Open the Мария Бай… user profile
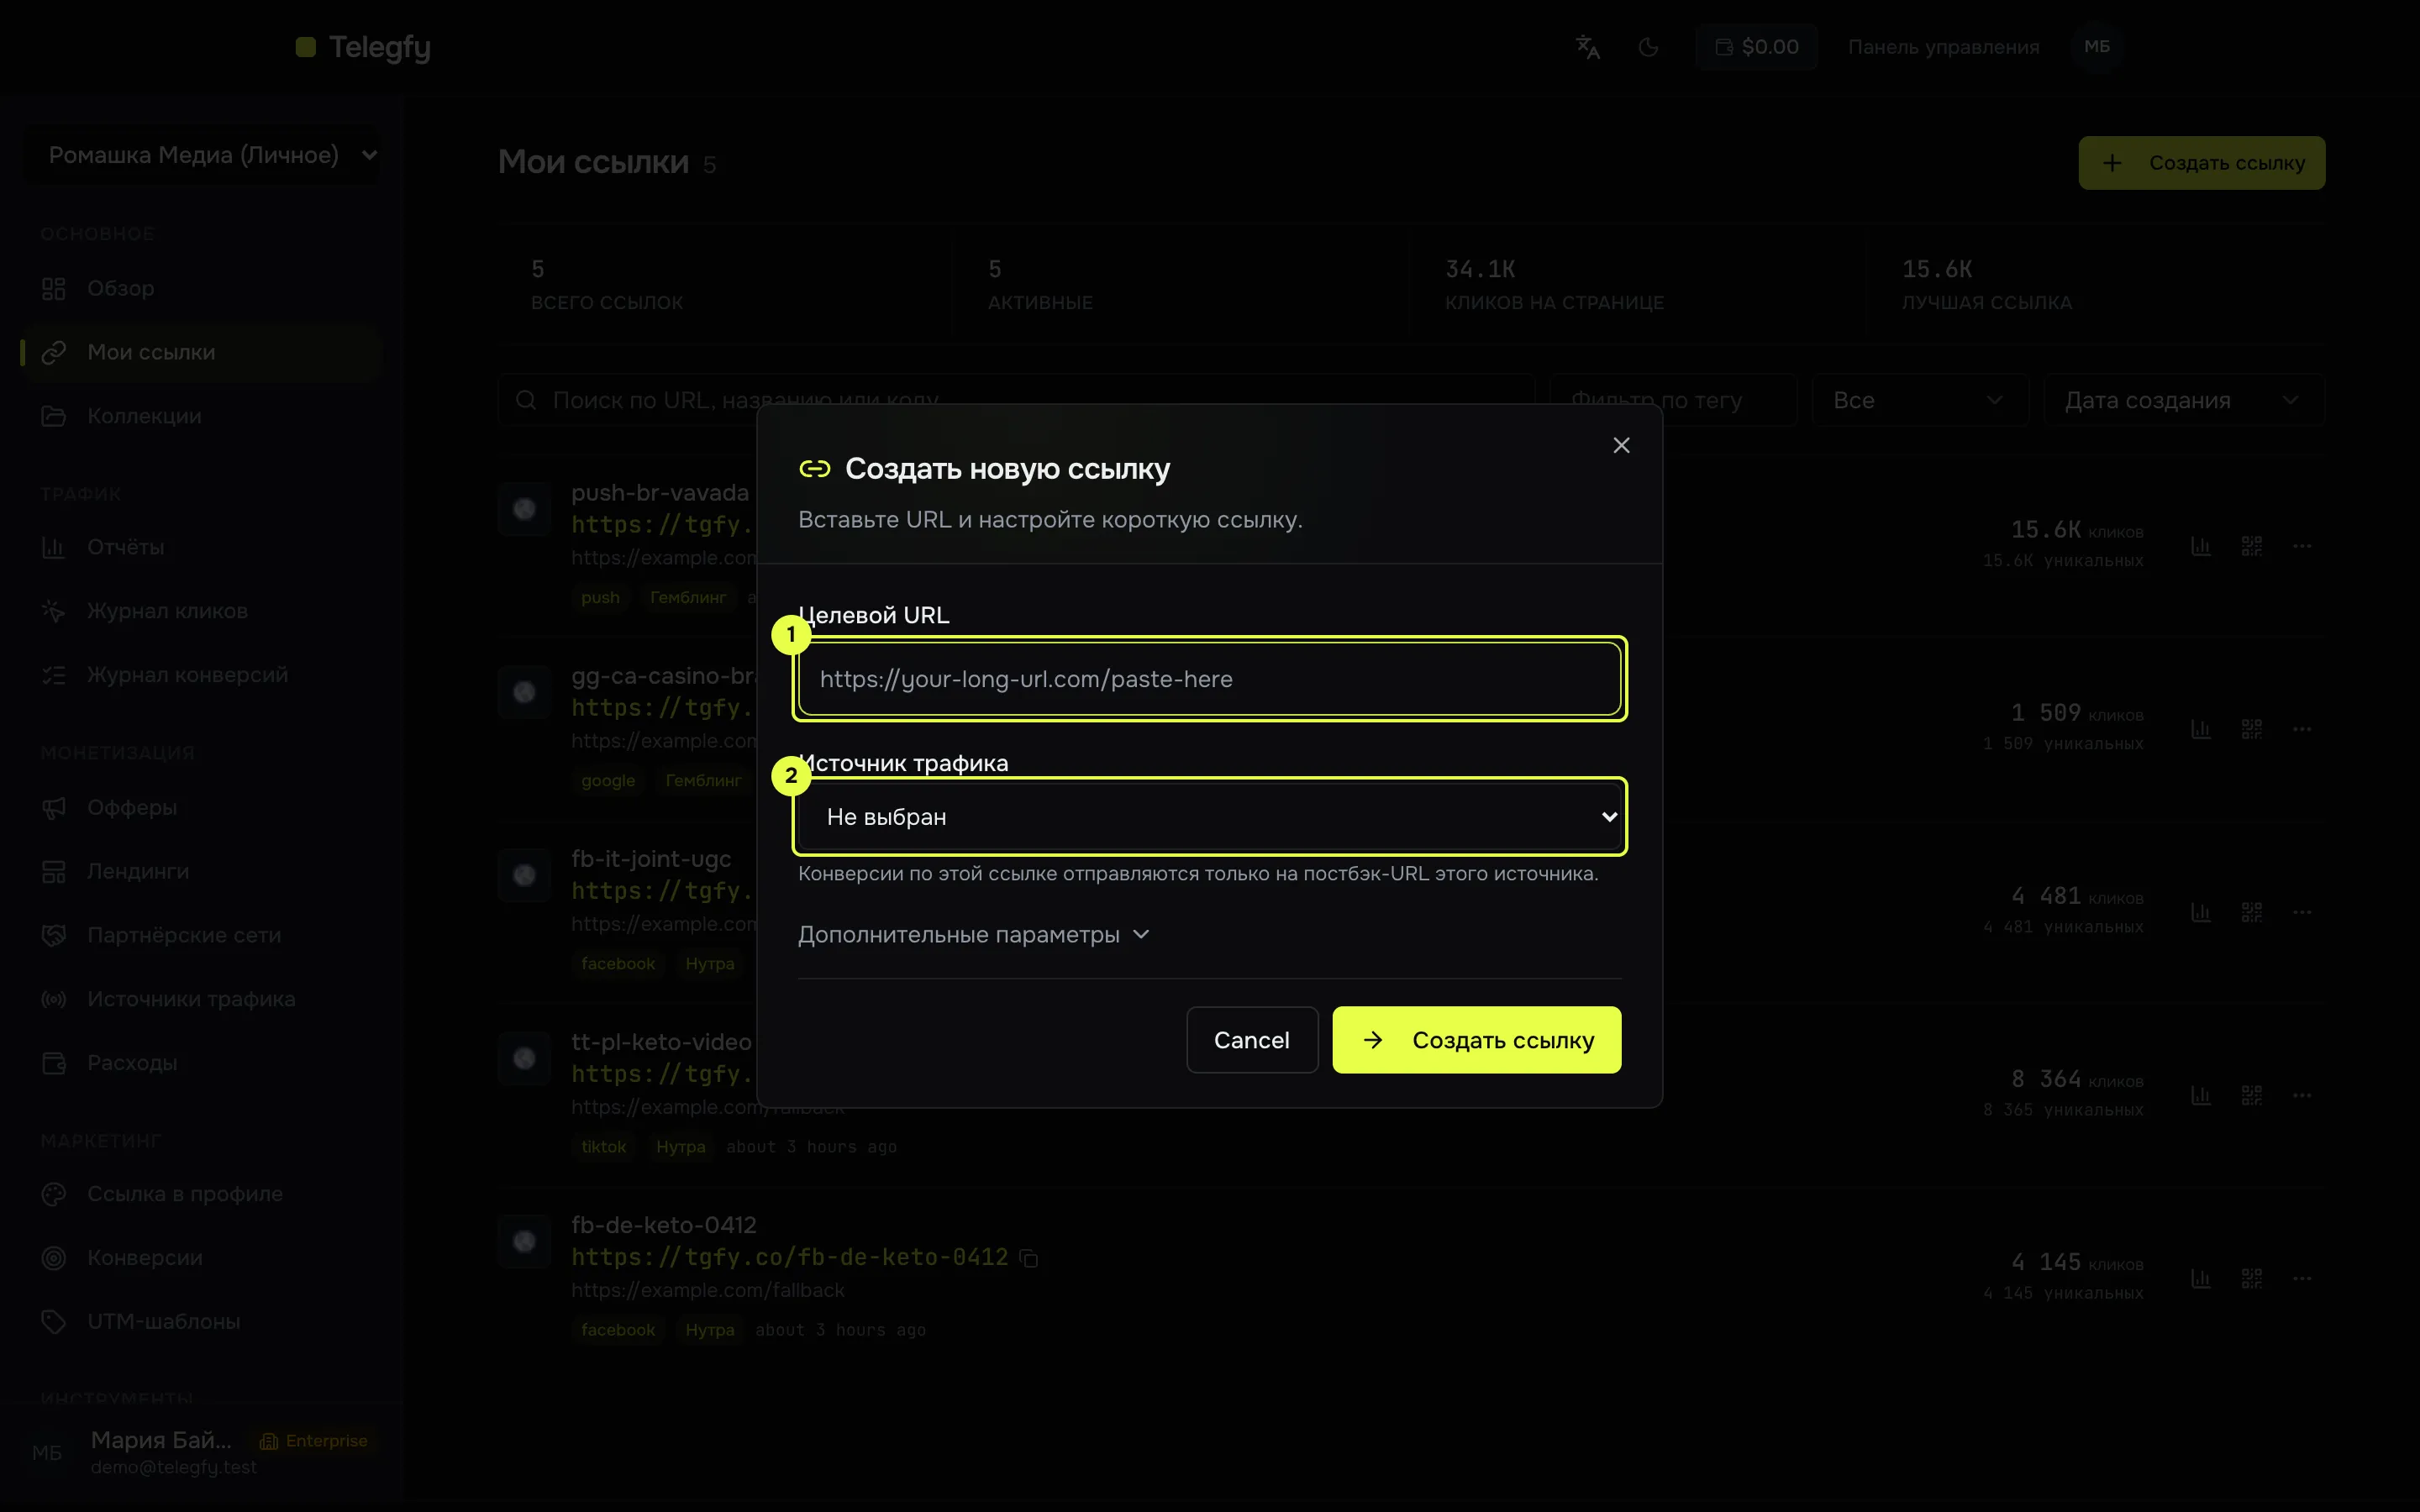This screenshot has width=2420, height=1512. 202,1452
